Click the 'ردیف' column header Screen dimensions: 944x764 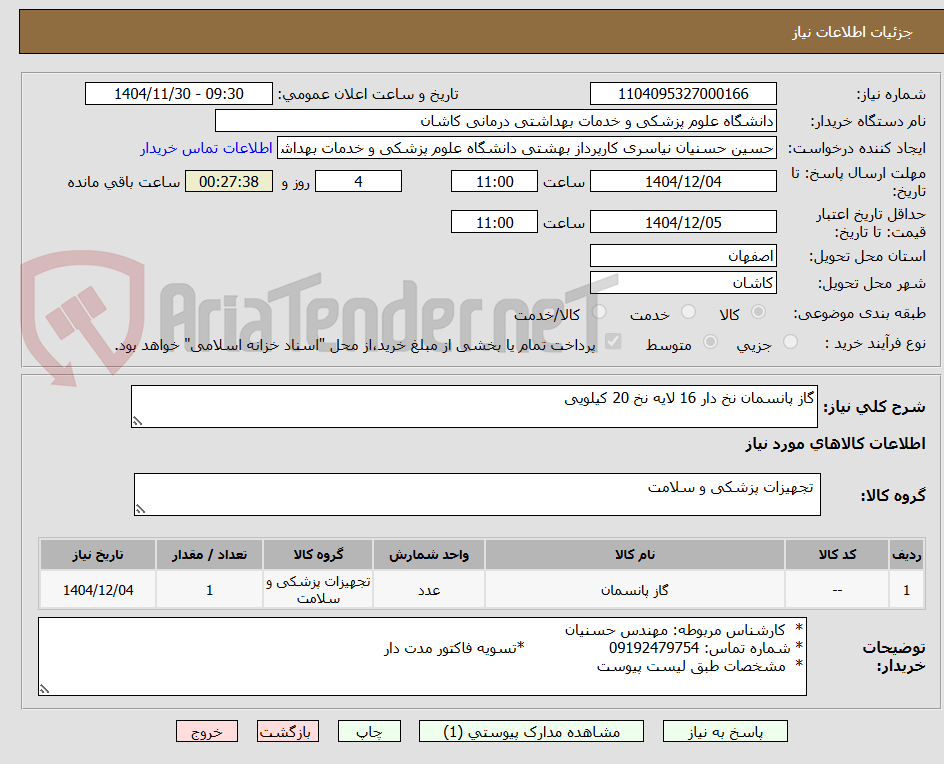[x=907, y=554]
